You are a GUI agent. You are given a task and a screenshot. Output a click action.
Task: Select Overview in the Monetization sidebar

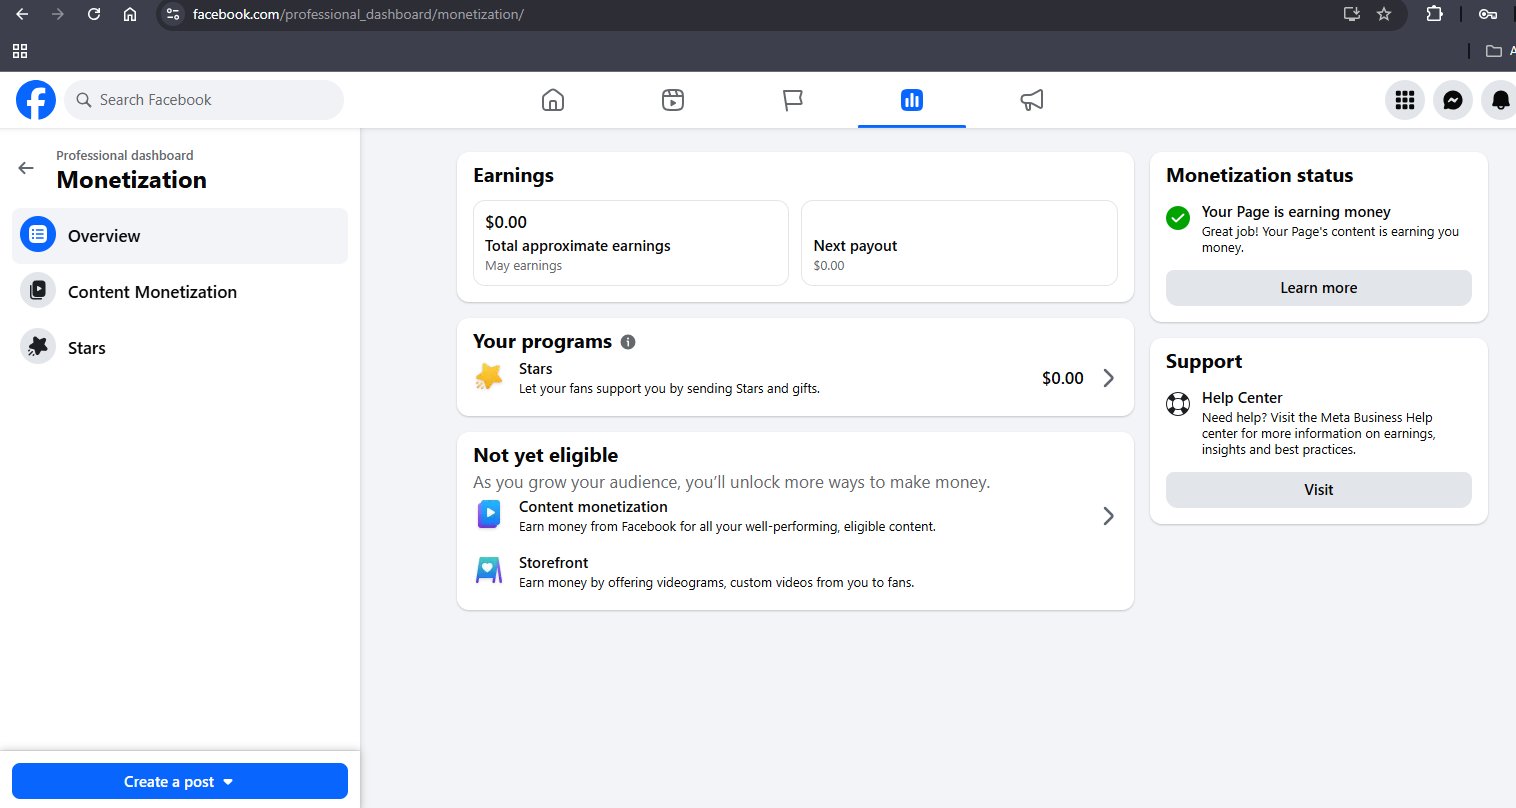180,236
